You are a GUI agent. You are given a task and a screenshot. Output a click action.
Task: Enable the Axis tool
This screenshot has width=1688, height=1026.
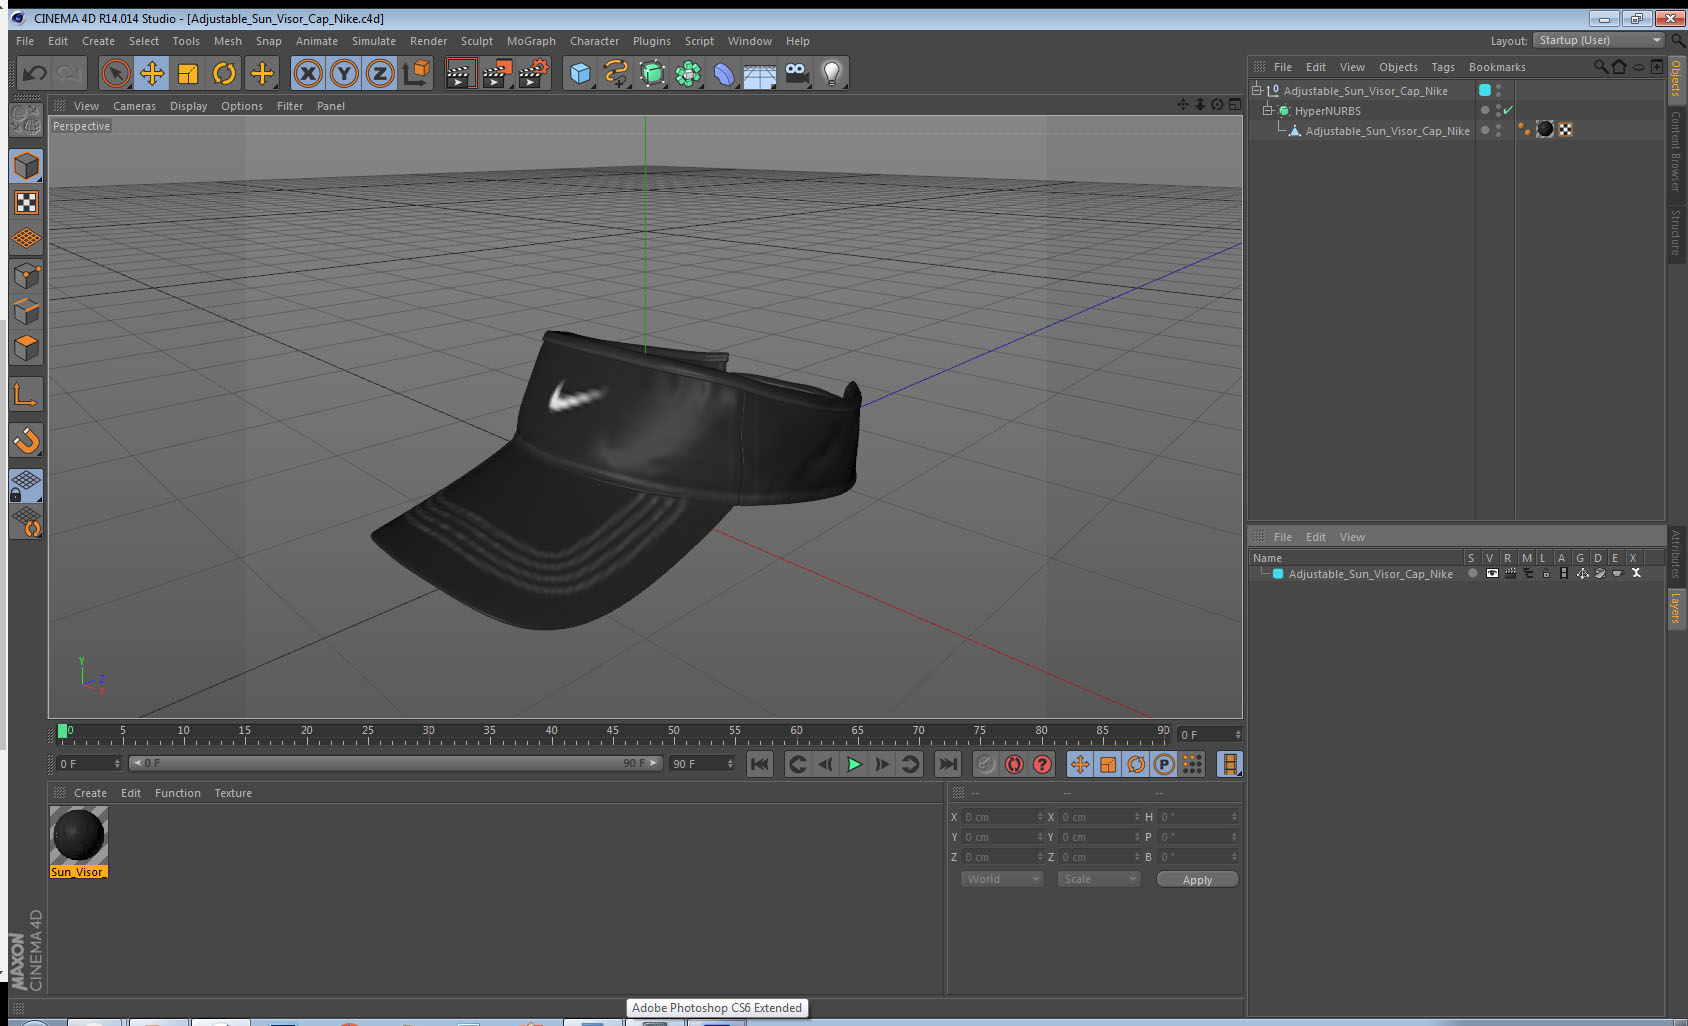pos(27,395)
